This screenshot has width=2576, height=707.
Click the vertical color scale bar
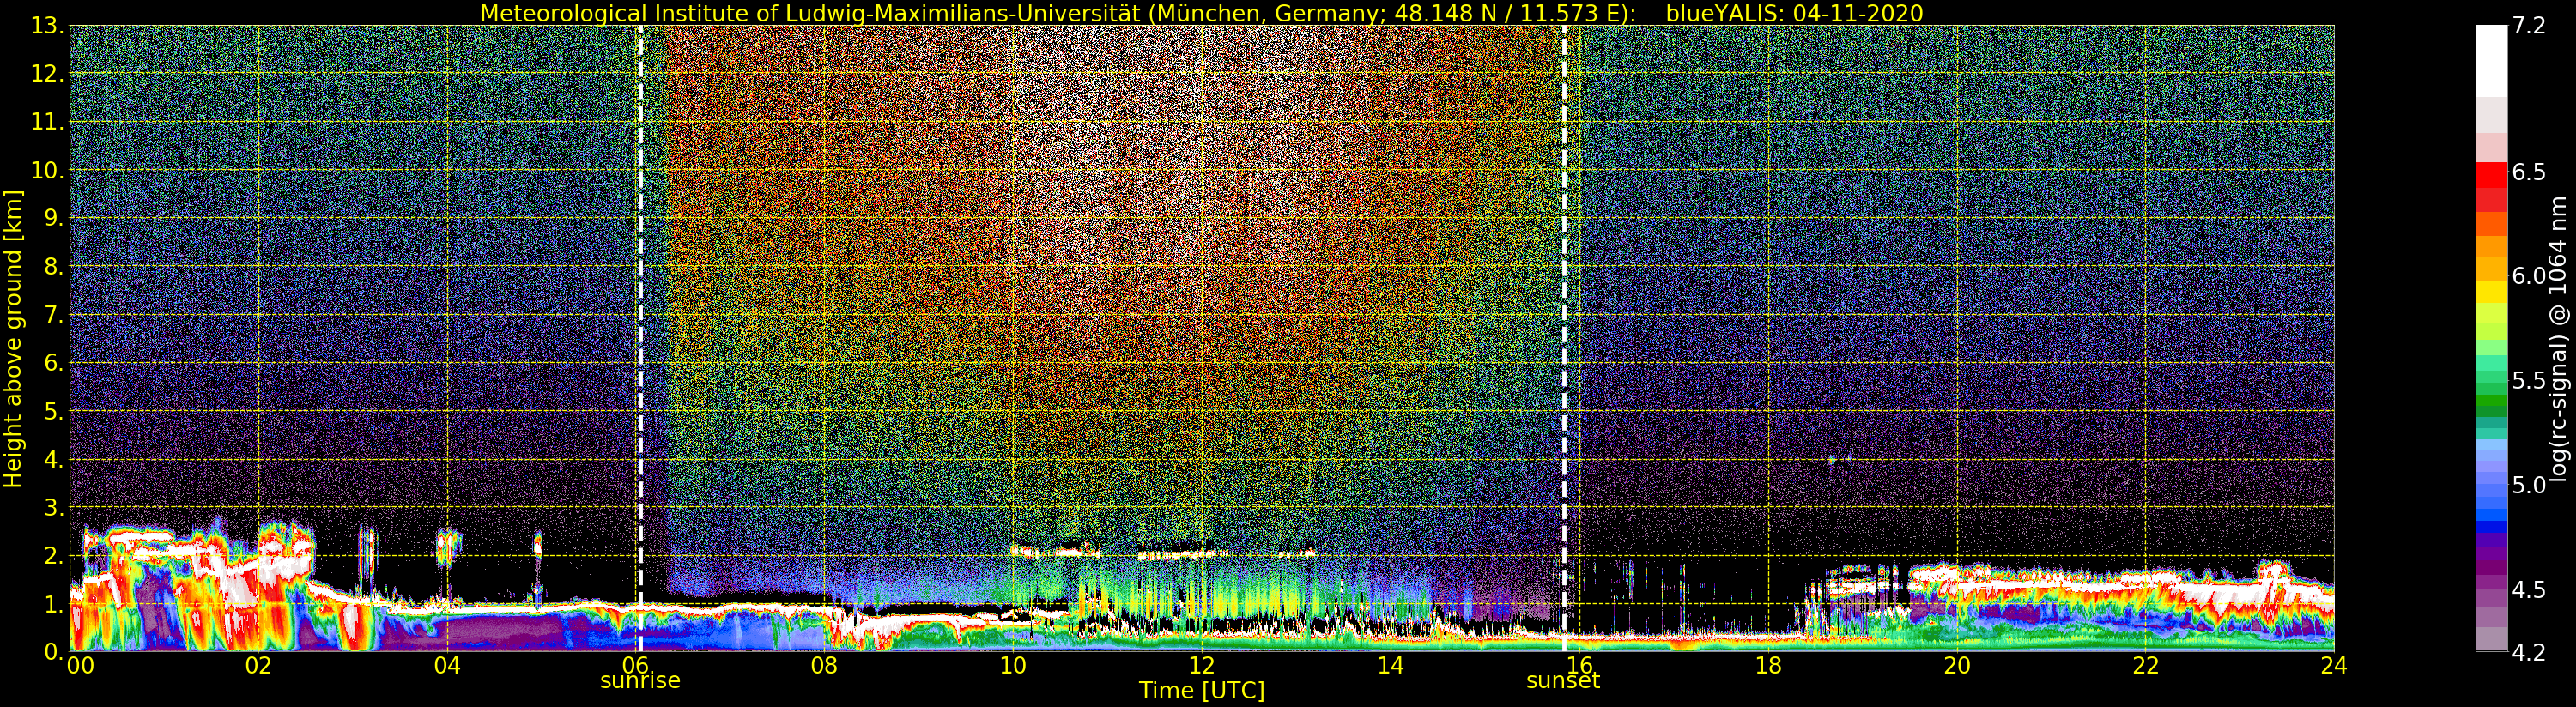tap(2491, 338)
